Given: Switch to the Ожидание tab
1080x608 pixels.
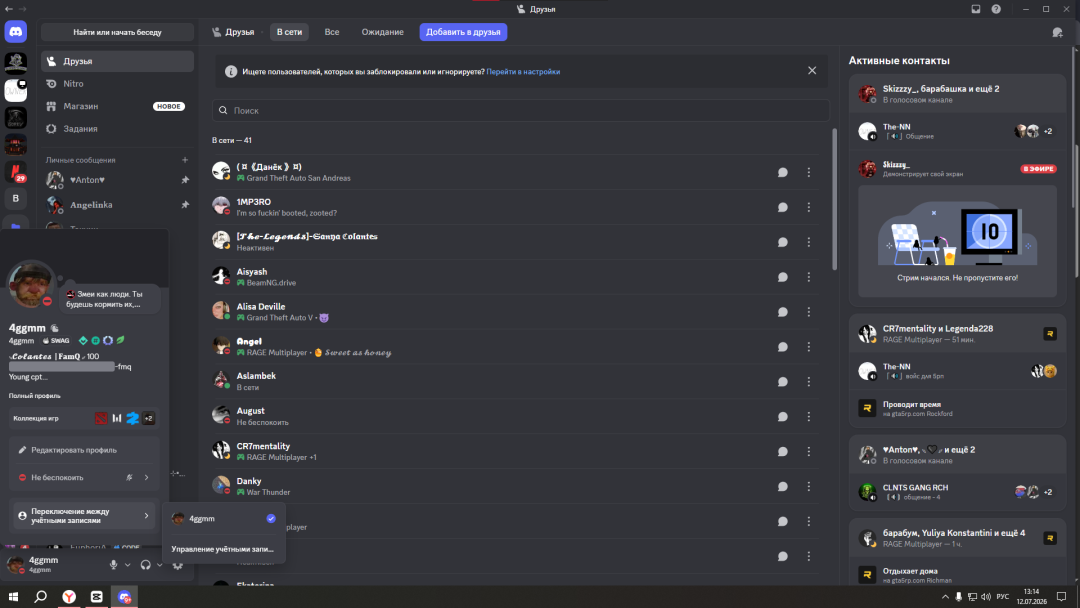Looking at the screenshot, I should (x=382, y=32).
